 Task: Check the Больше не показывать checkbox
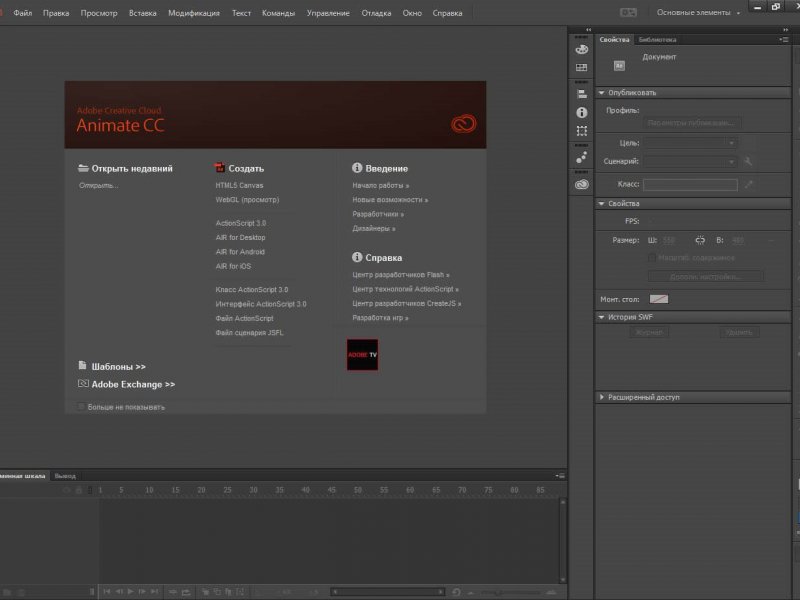pos(81,407)
